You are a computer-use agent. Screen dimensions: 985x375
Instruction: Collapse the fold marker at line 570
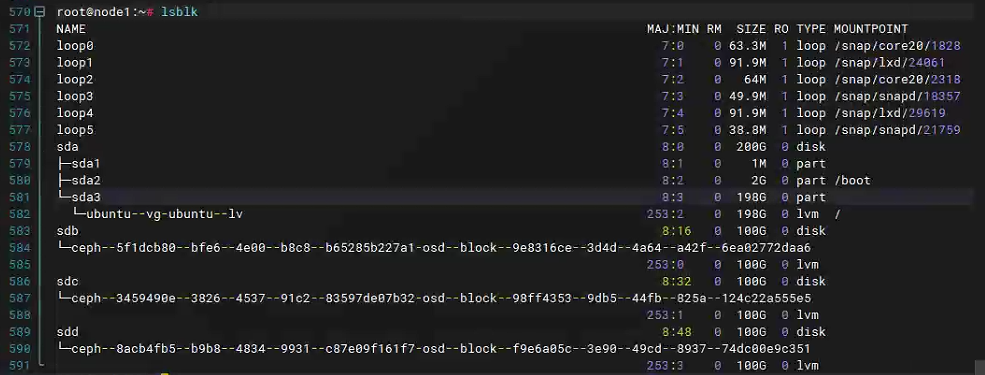click(x=40, y=12)
